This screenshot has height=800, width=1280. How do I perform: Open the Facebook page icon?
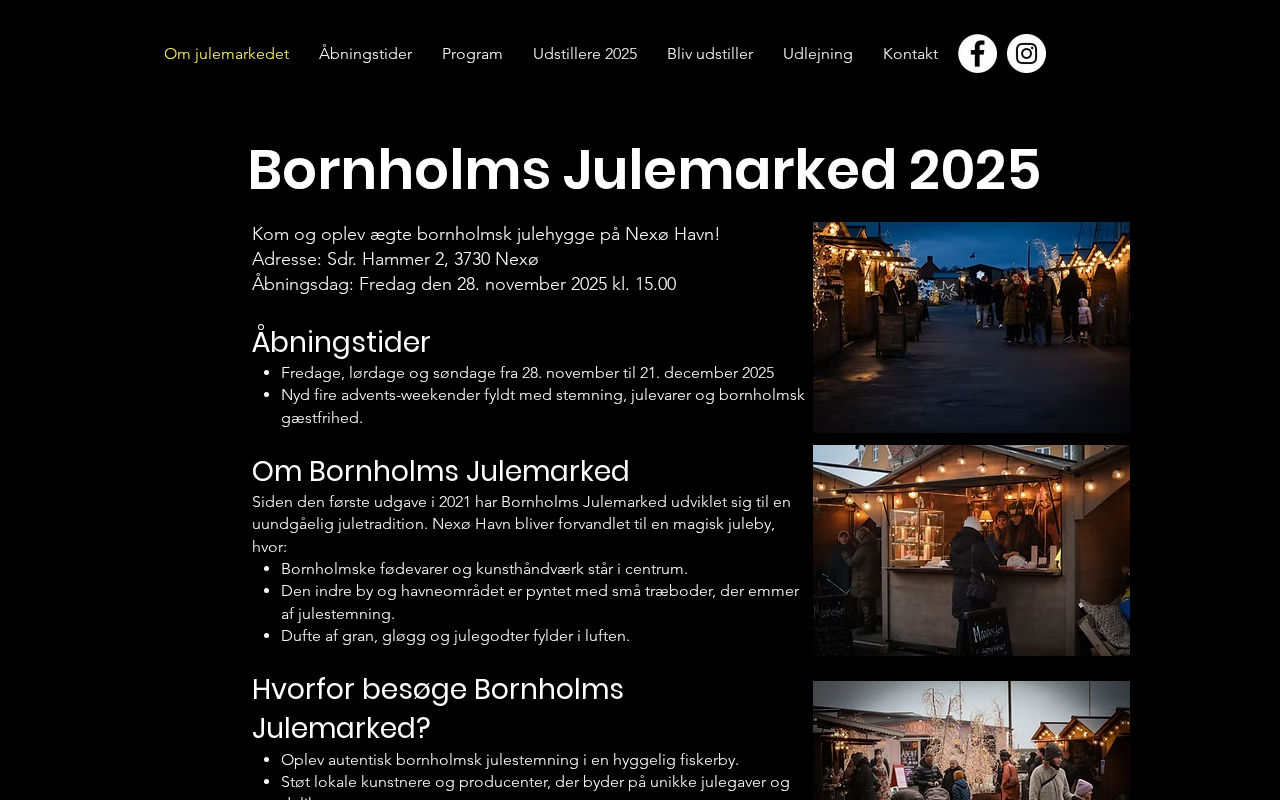[977, 54]
